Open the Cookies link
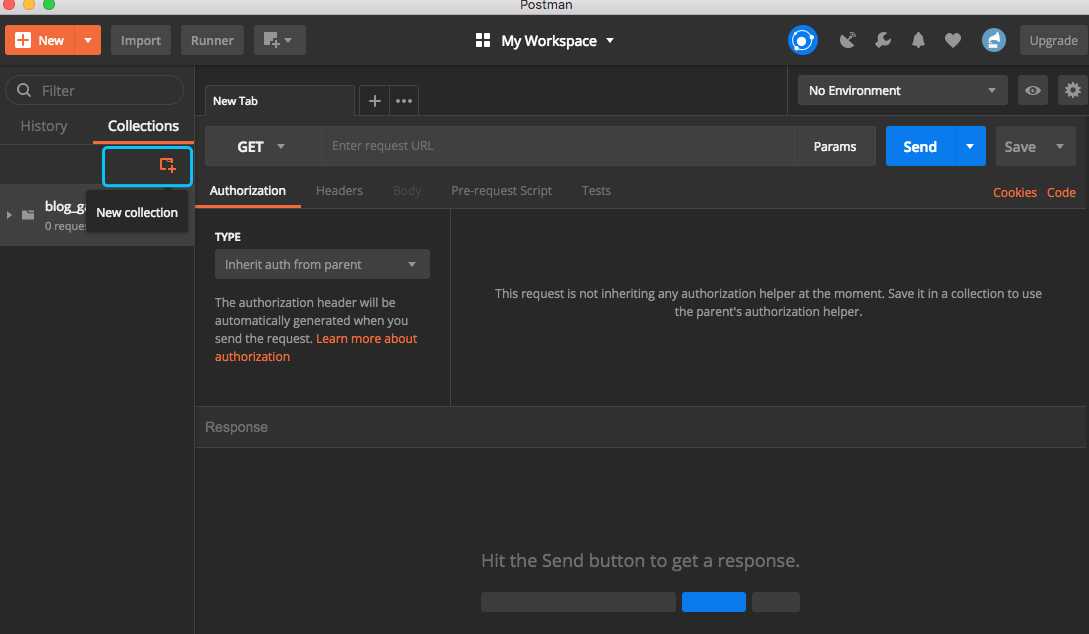This screenshot has height=634, width=1089. tap(1015, 192)
